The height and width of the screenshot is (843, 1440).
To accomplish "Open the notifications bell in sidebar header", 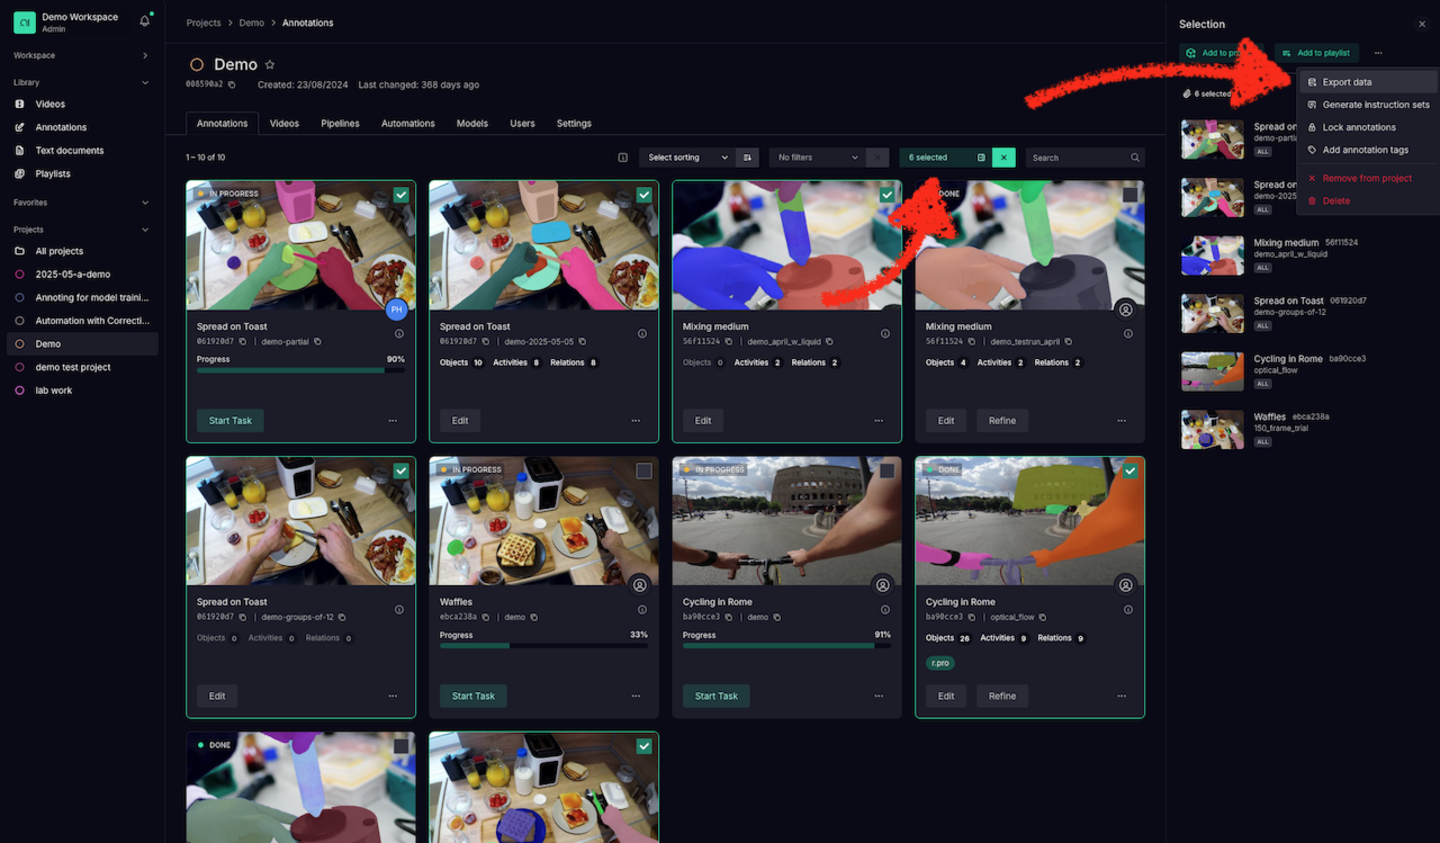I will [x=144, y=21].
